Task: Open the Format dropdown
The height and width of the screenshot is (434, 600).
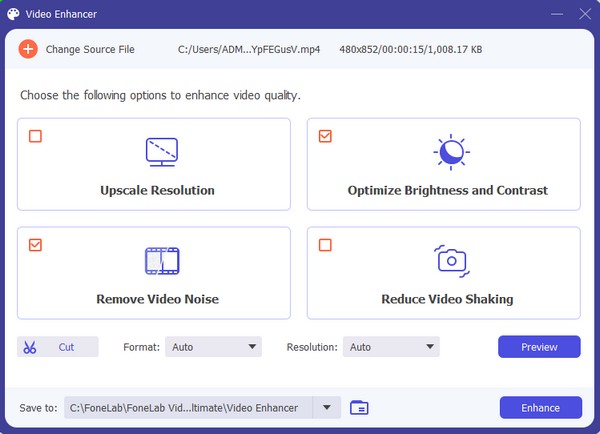Action: (213, 347)
